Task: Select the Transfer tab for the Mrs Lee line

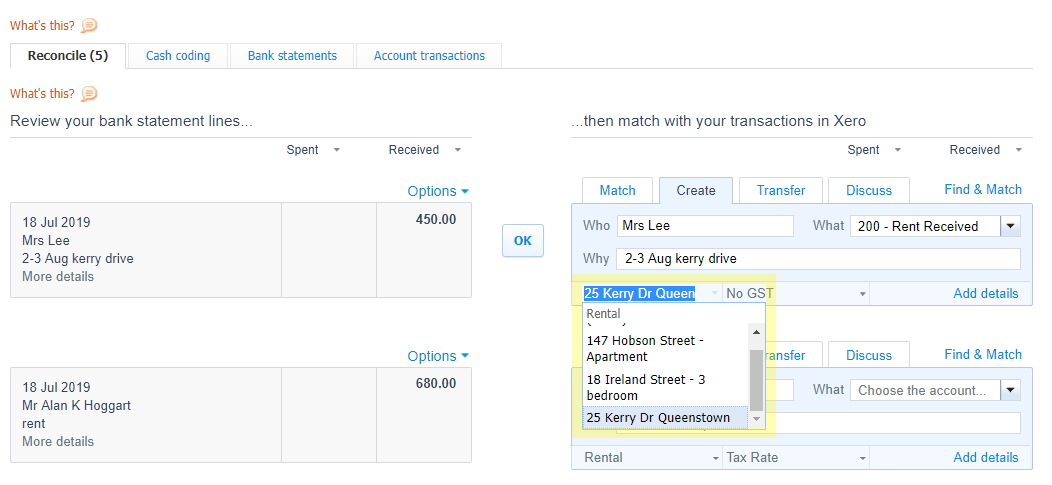Action: tap(781, 191)
